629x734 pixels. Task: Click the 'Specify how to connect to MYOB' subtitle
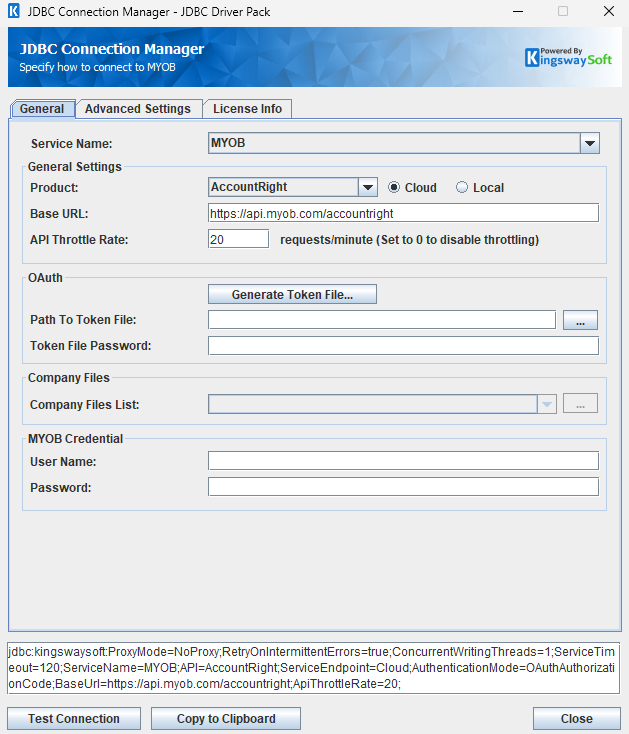click(97, 67)
